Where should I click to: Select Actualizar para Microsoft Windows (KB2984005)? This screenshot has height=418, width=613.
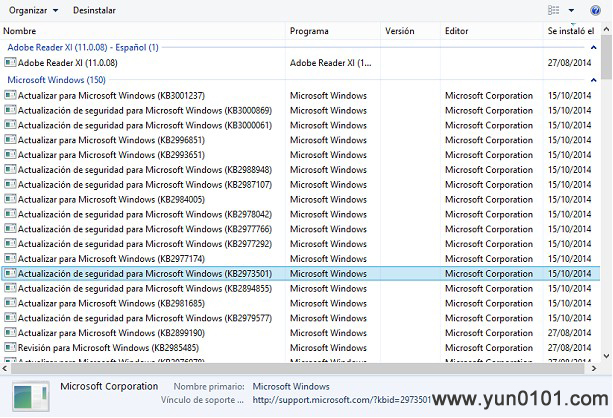point(111,199)
